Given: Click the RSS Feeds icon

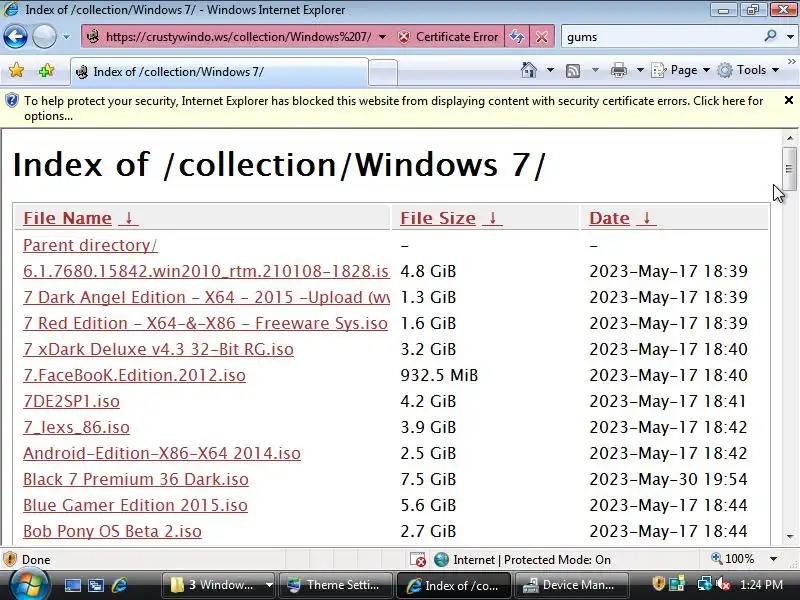Looking at the screenshot, I should 573,70.
